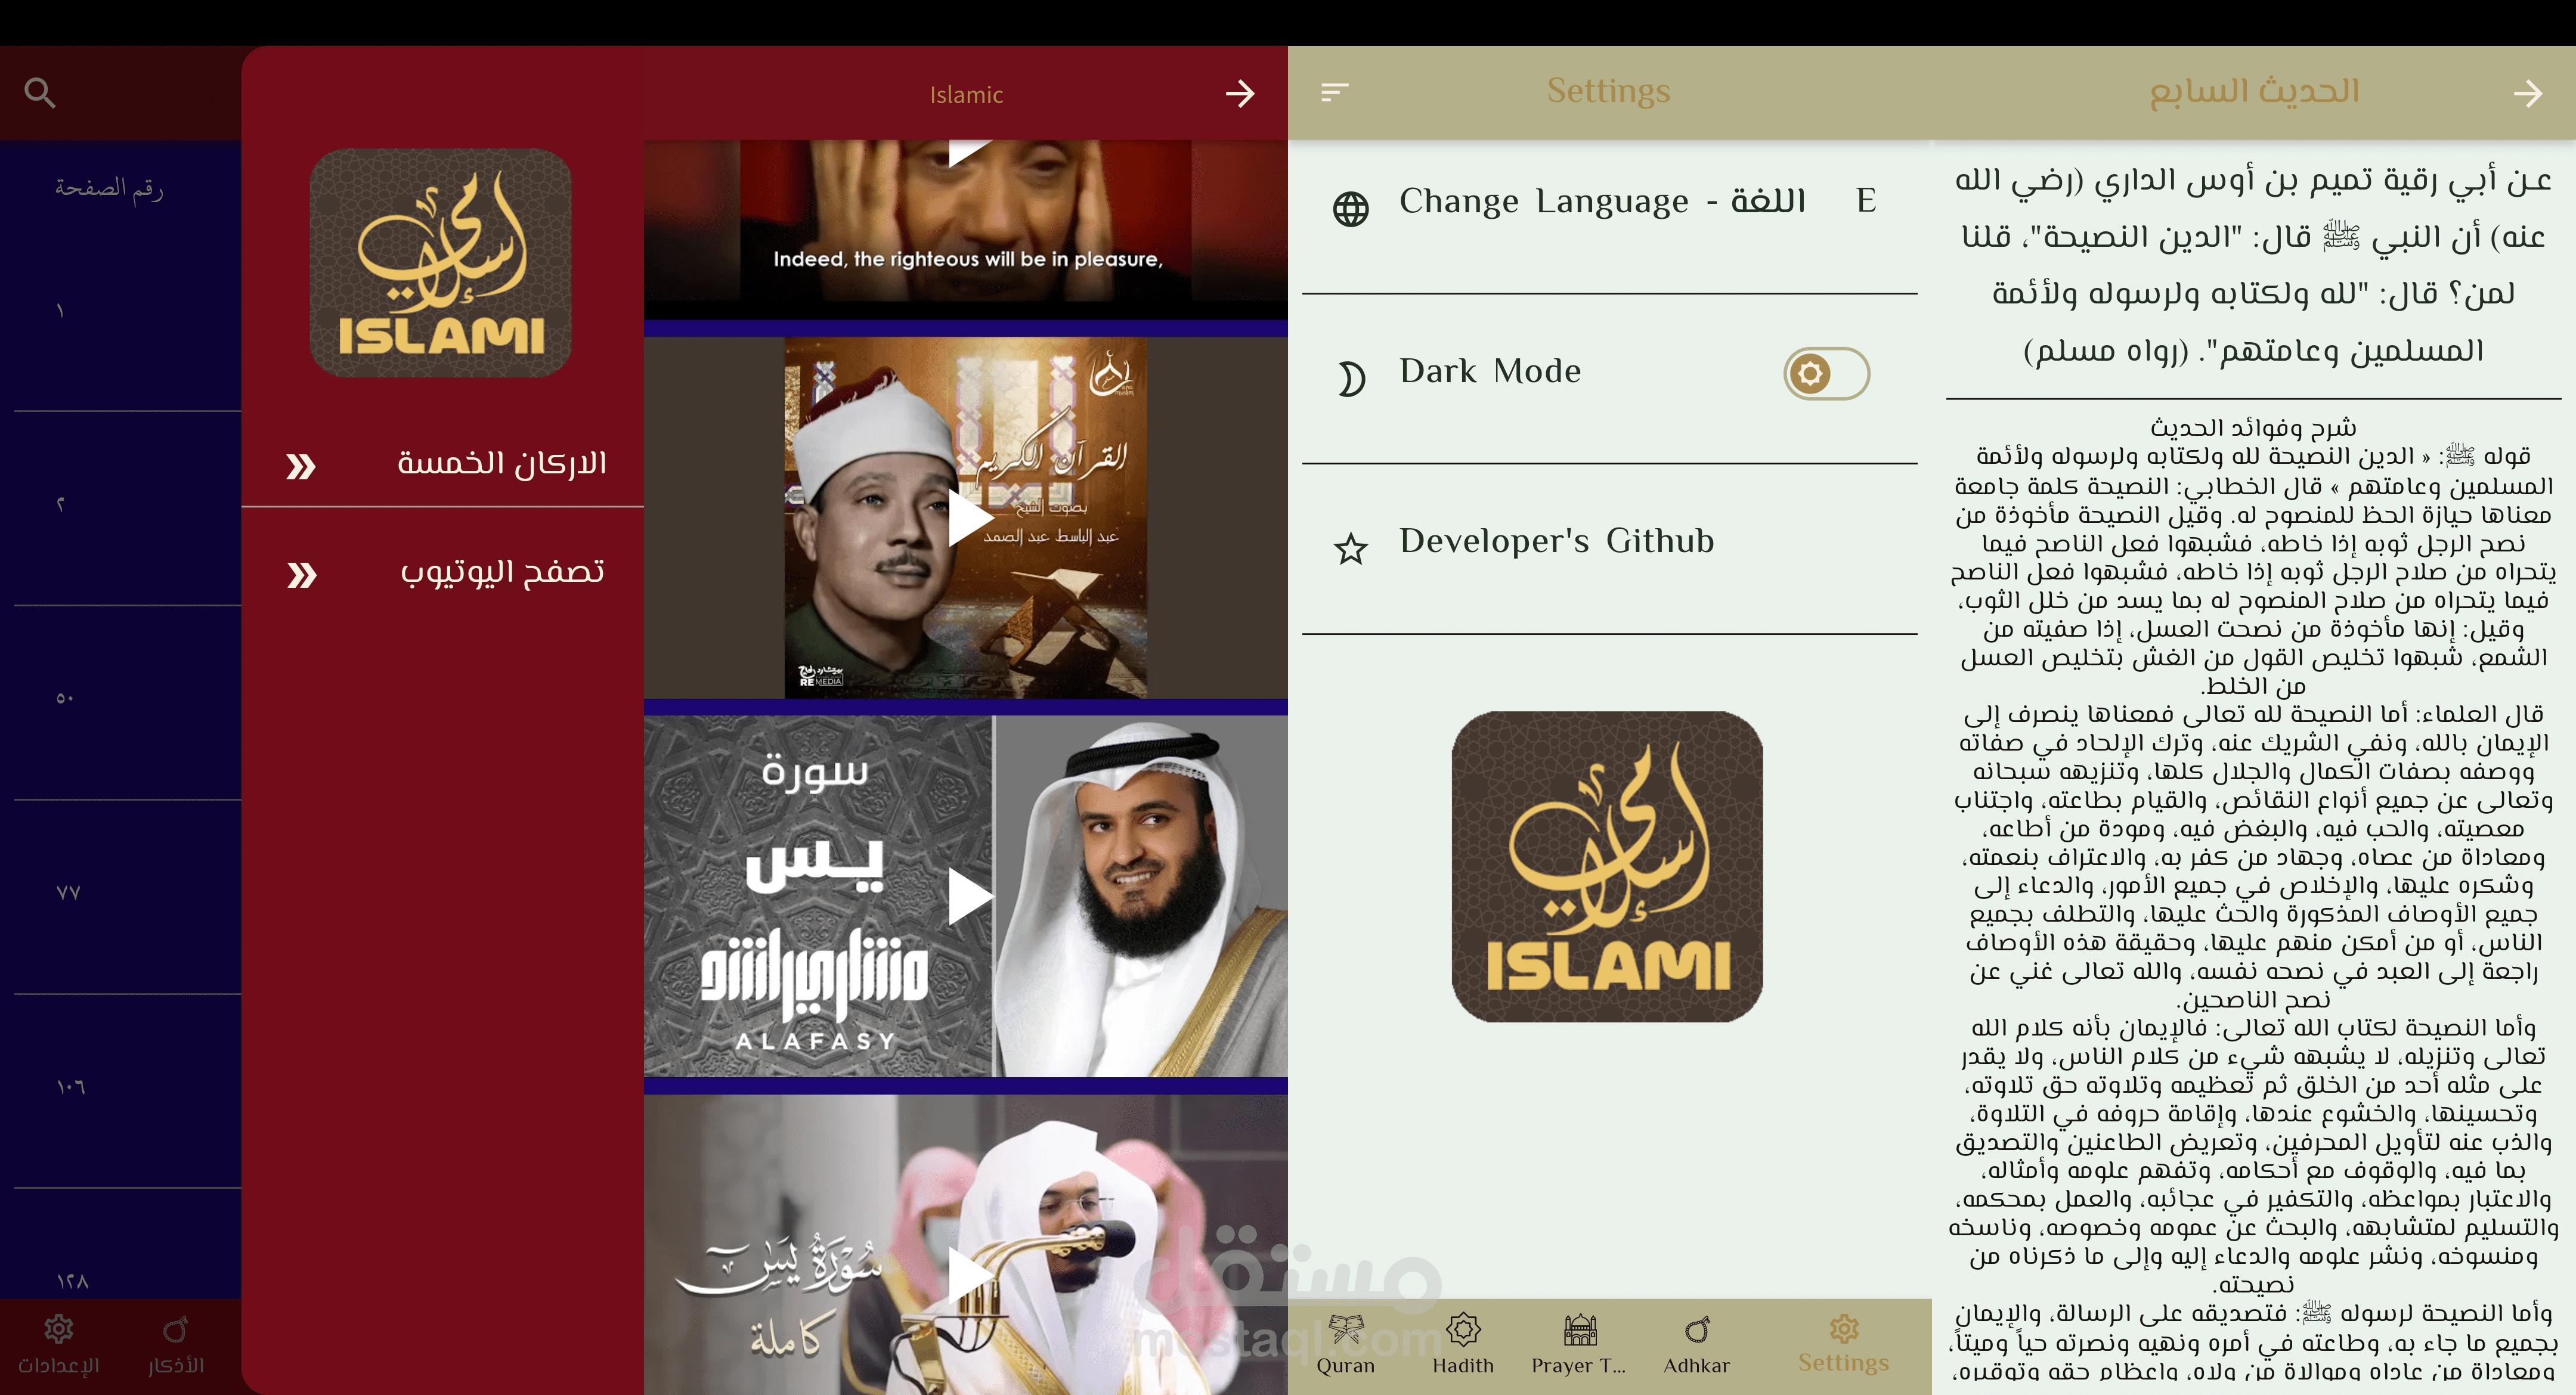2576x1395 pixels.
Task: Click the arrow beside الحديث السابع header
Action: (2527, 94)
